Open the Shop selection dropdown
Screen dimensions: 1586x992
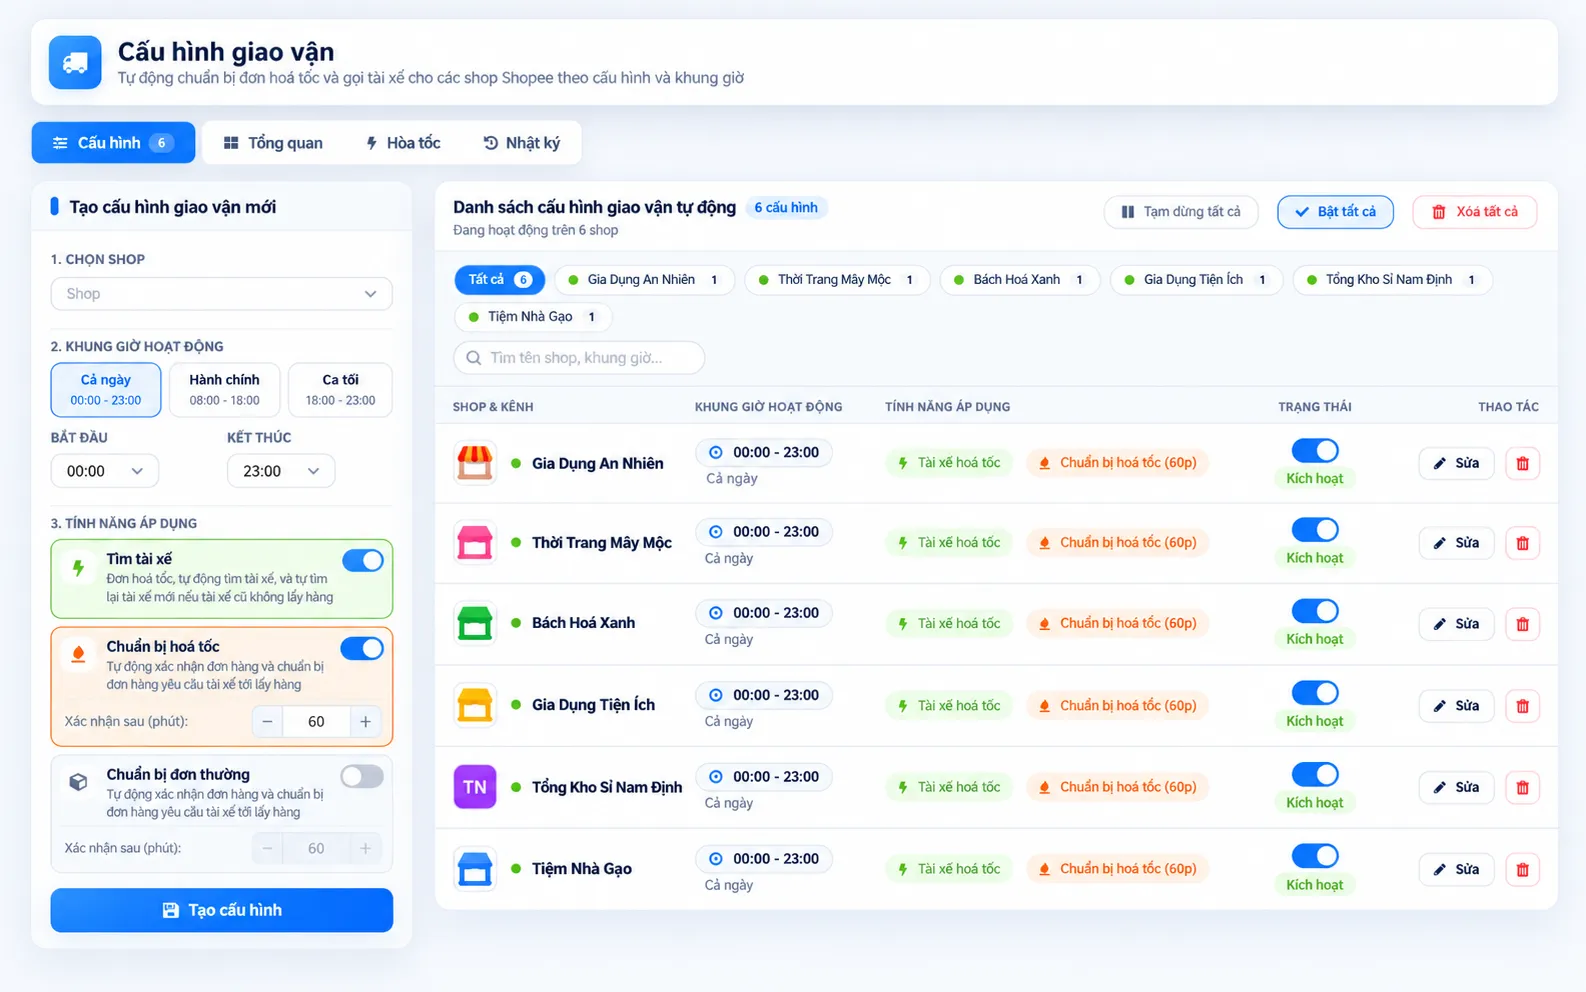[x=221, y=294]
